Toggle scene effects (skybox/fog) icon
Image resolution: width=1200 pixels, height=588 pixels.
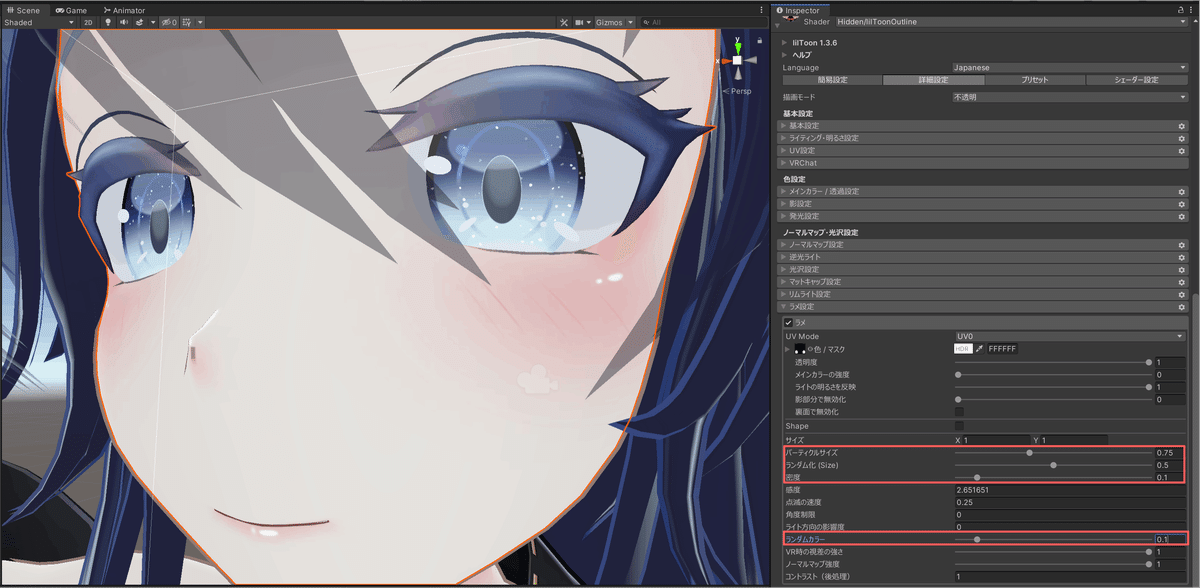click(x=139, y=22)
